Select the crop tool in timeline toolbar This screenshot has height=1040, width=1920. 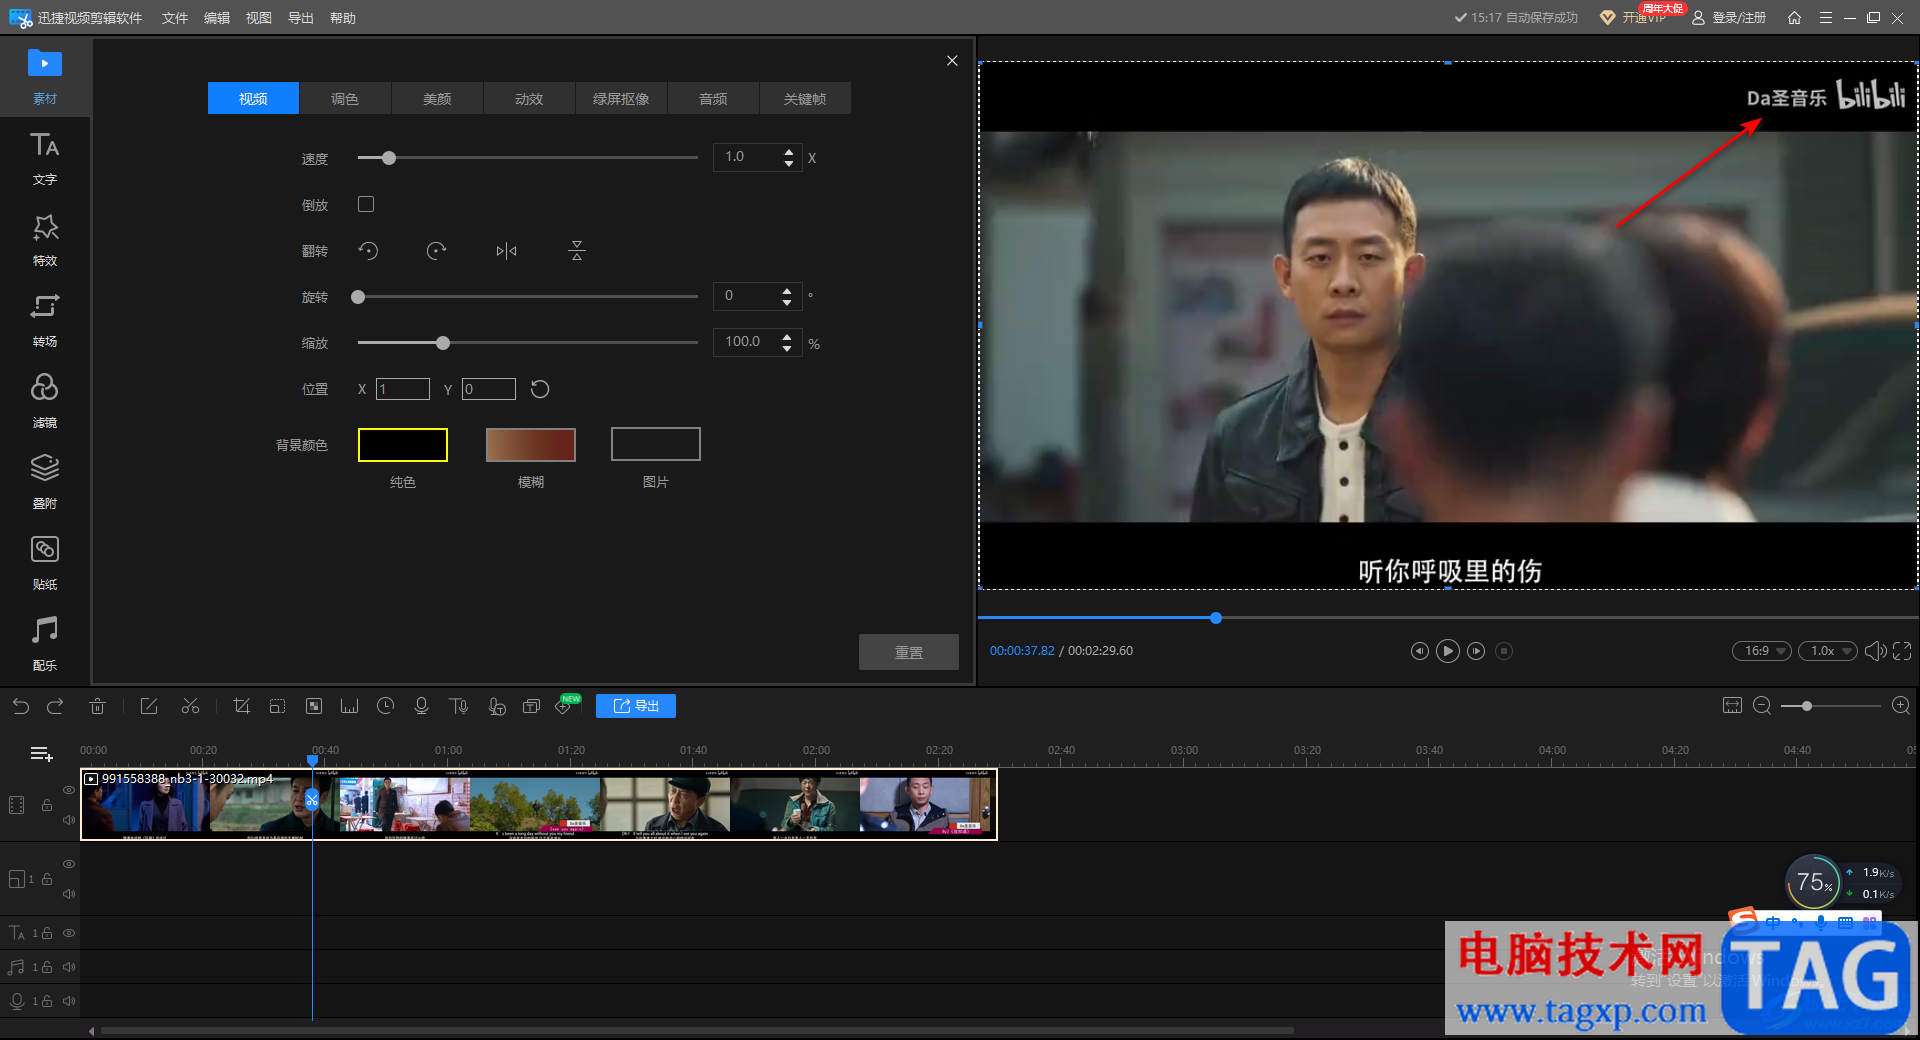point(241,706)
